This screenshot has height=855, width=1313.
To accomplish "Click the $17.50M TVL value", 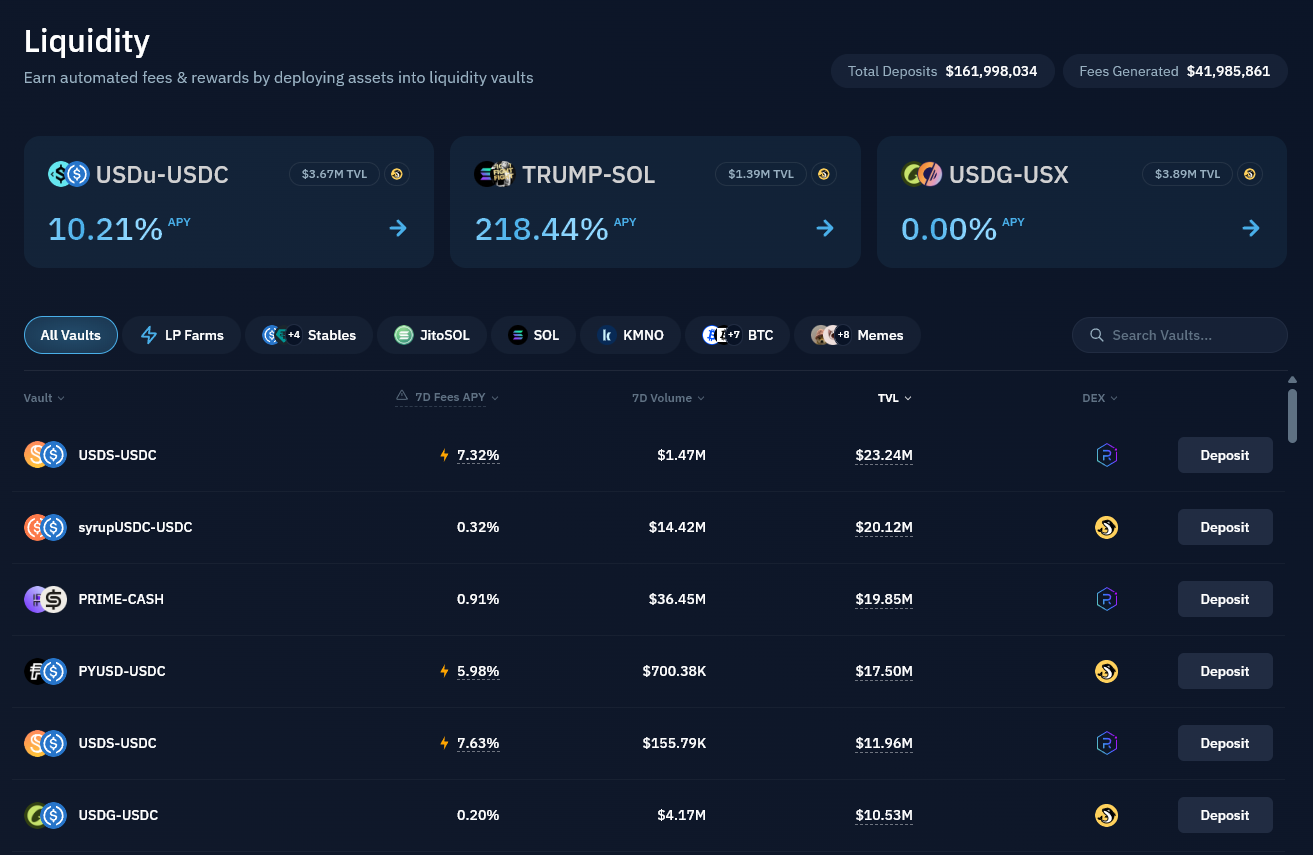I will point(884,671).
